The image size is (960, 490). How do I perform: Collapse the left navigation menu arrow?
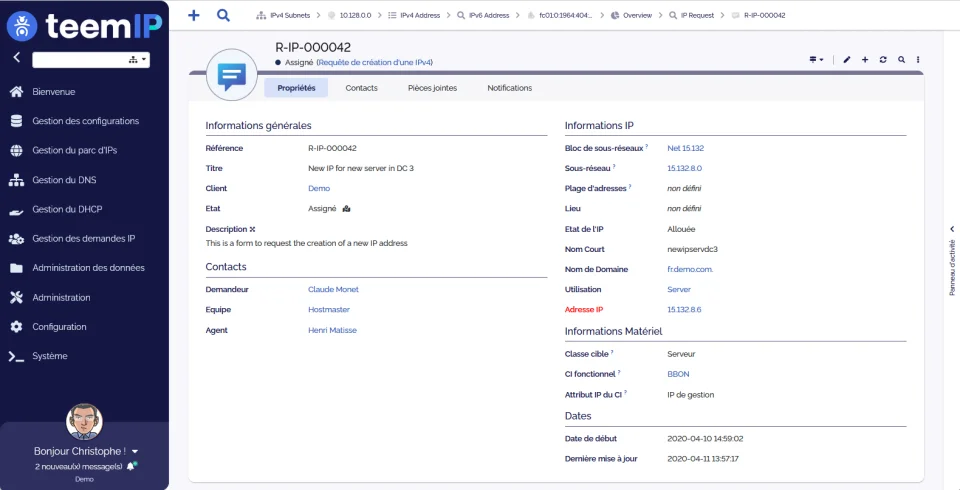pos(17,58)
